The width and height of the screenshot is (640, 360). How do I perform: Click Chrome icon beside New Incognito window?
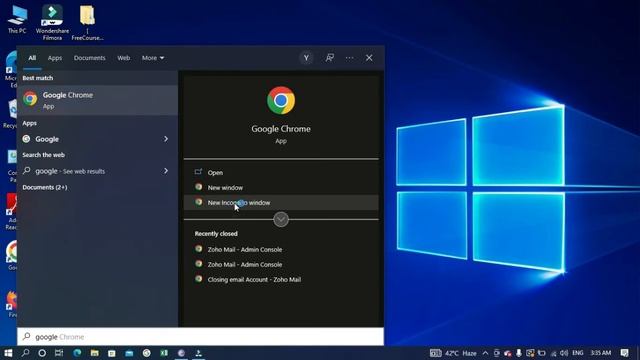tap(199, 202)
